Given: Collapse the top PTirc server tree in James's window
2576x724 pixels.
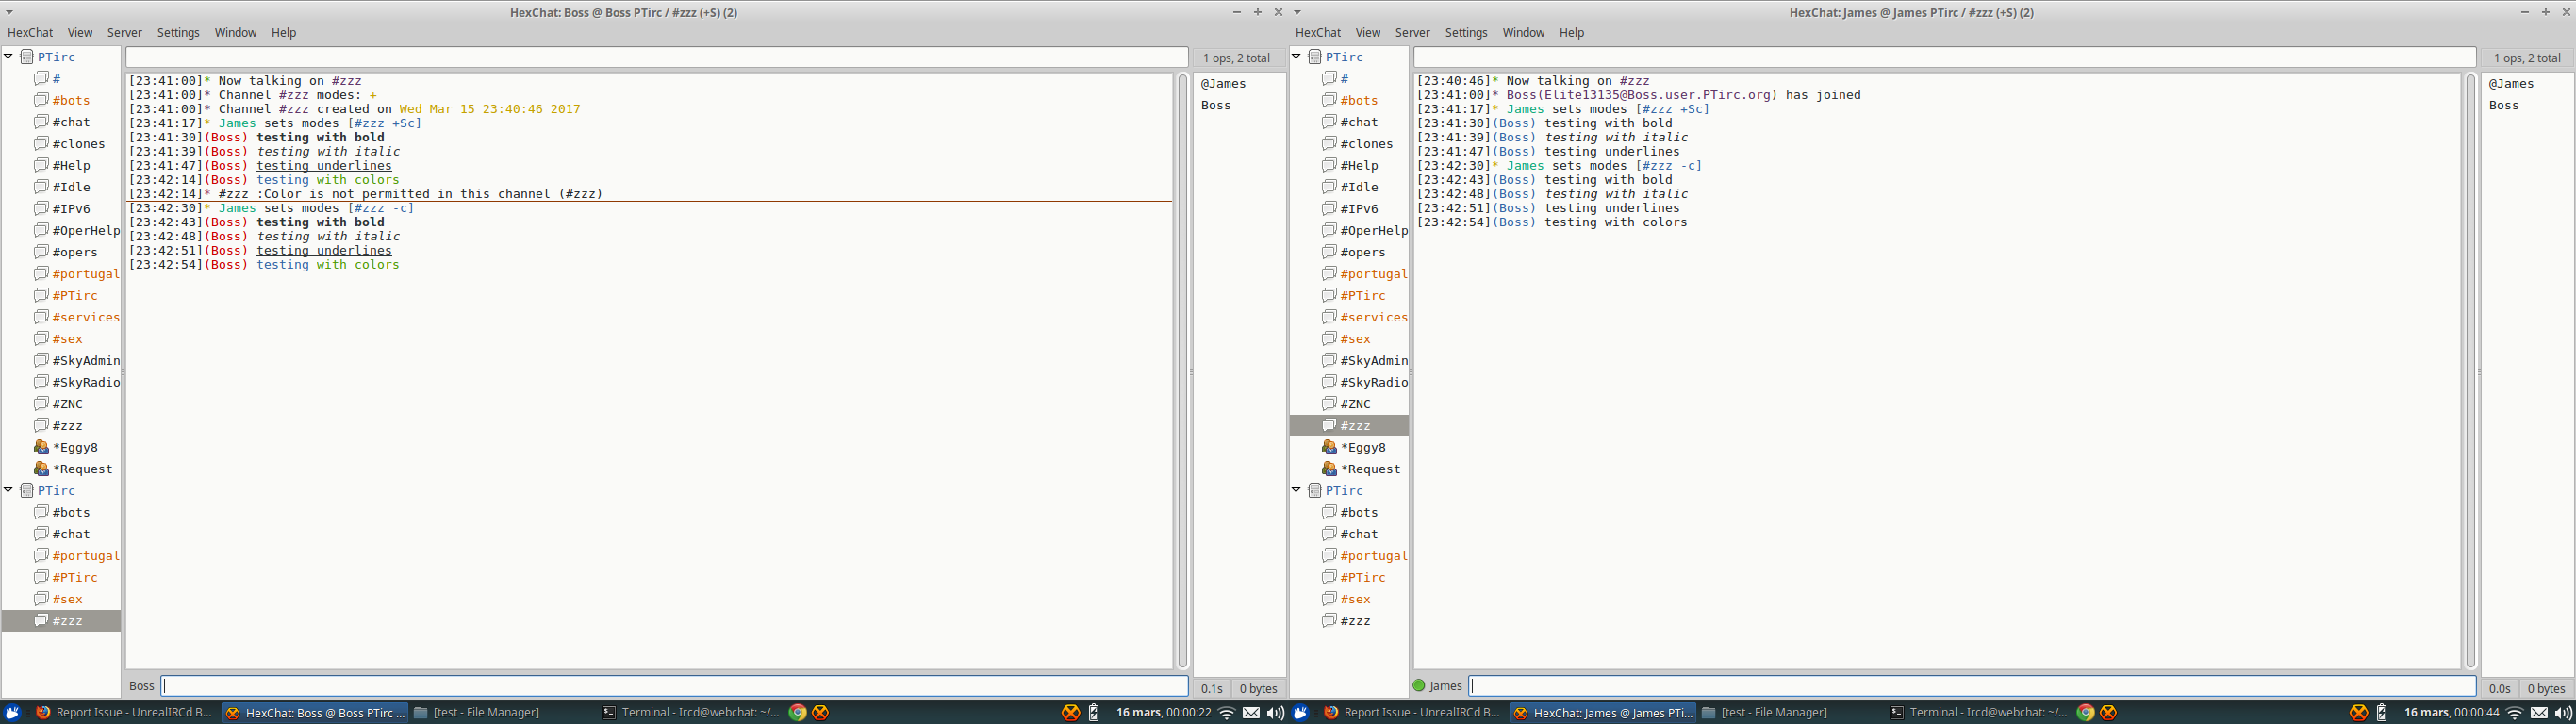Looking at the screenshot, I should pos(1297,57).
